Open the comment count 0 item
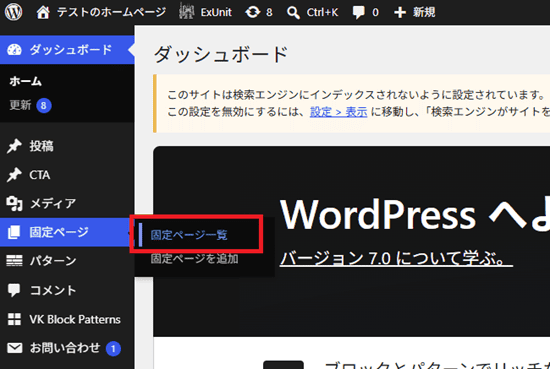This screenshot has height=369, width=550. (375, 12)
